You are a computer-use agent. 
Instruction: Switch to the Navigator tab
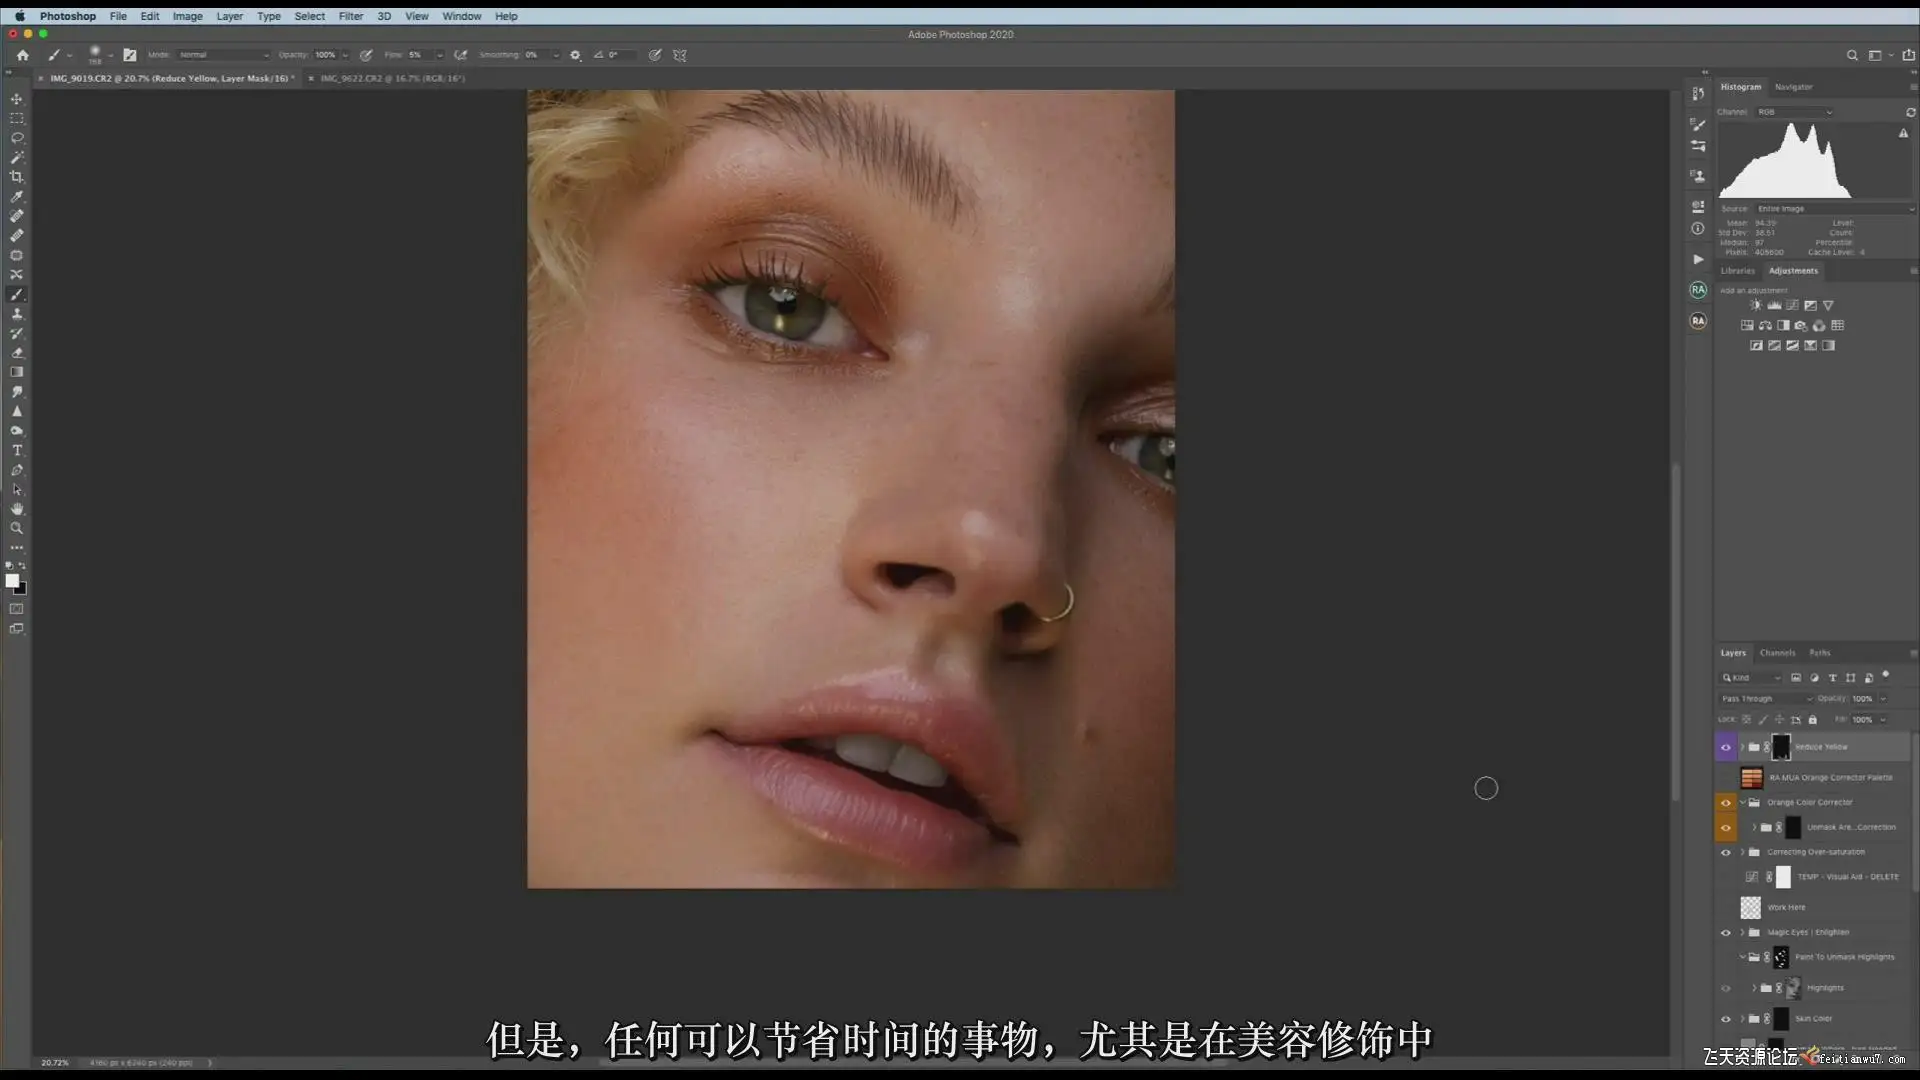(x=1793, y=87)
